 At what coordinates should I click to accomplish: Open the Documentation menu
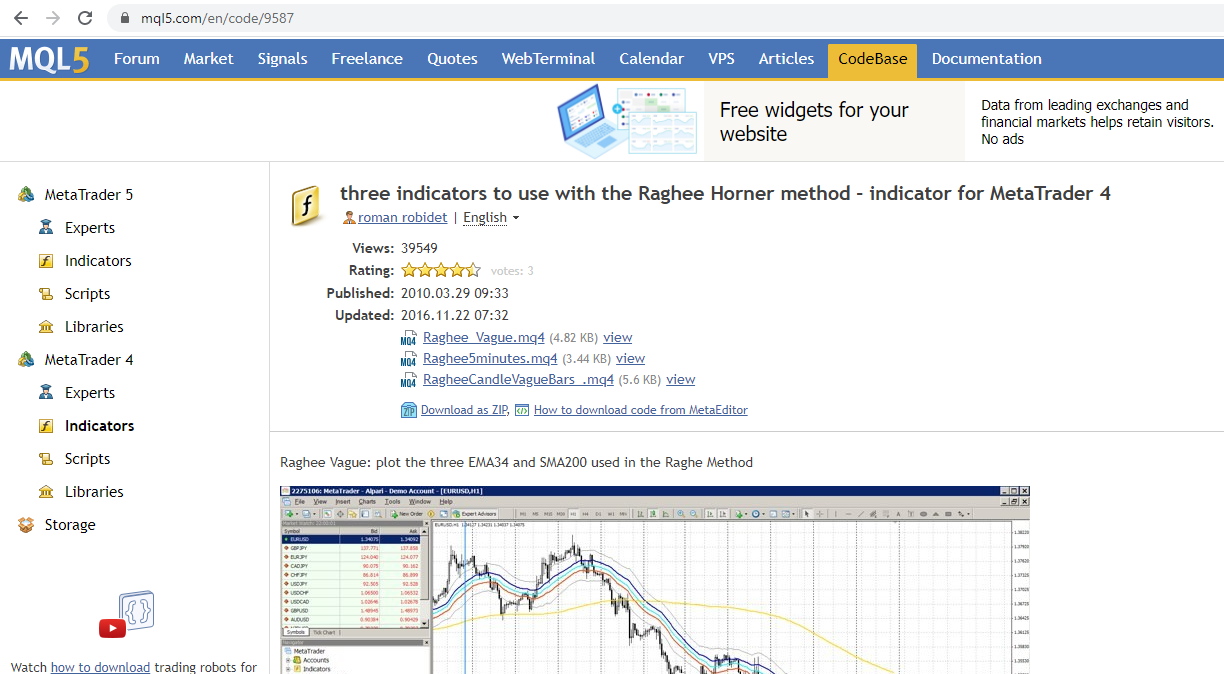(987, 59)
